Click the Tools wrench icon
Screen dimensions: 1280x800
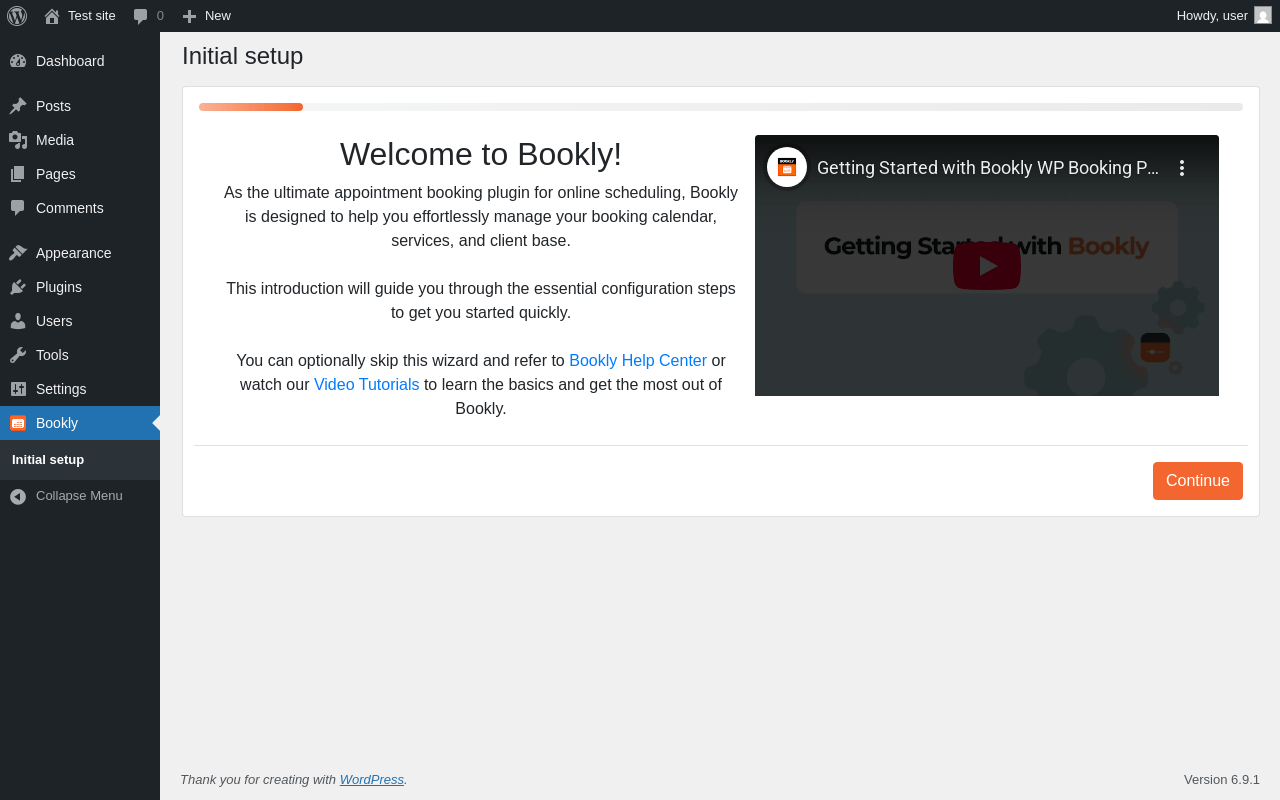point(18,355)
